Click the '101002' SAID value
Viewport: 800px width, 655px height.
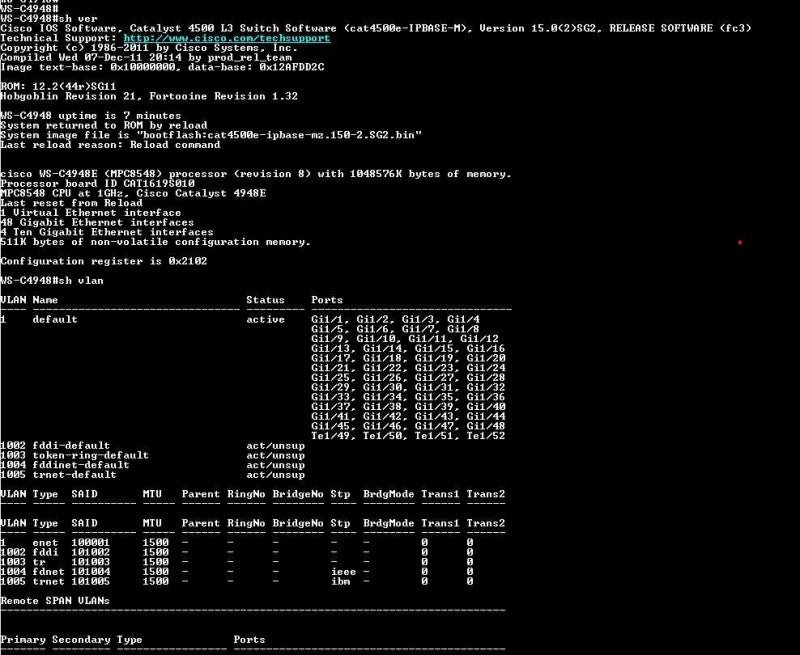[90, 552]
